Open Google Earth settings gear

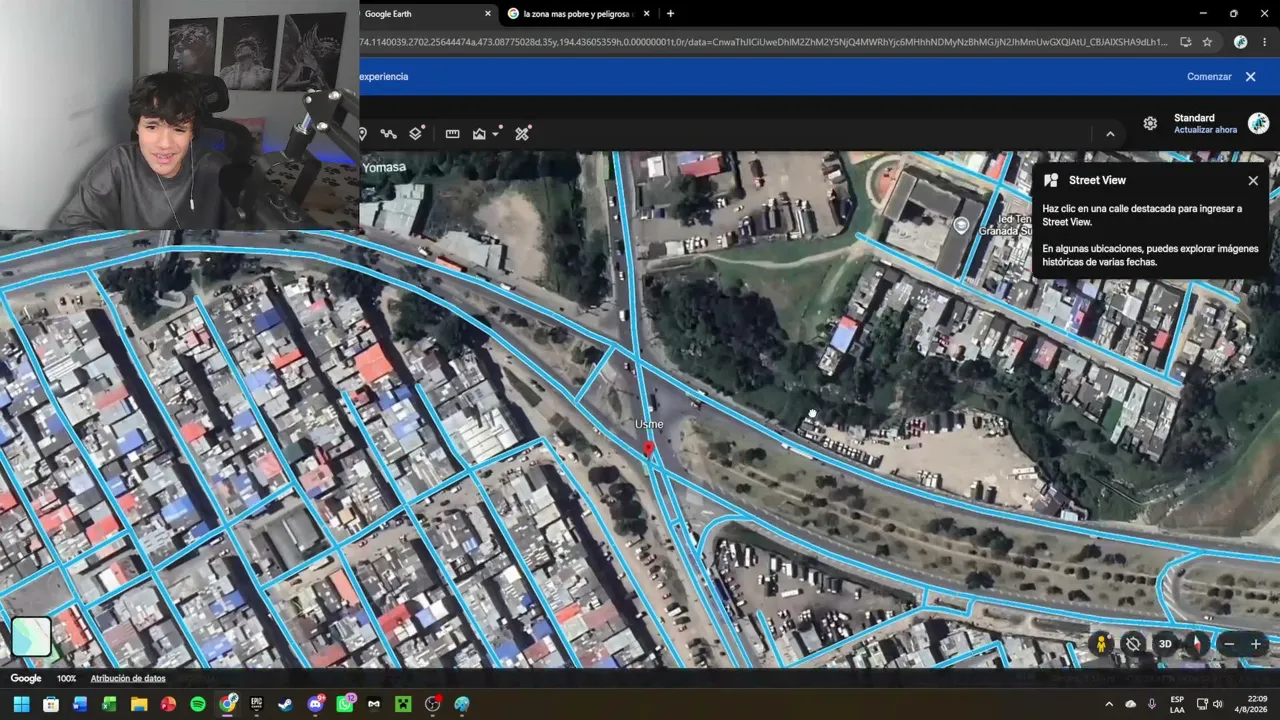1150,123
